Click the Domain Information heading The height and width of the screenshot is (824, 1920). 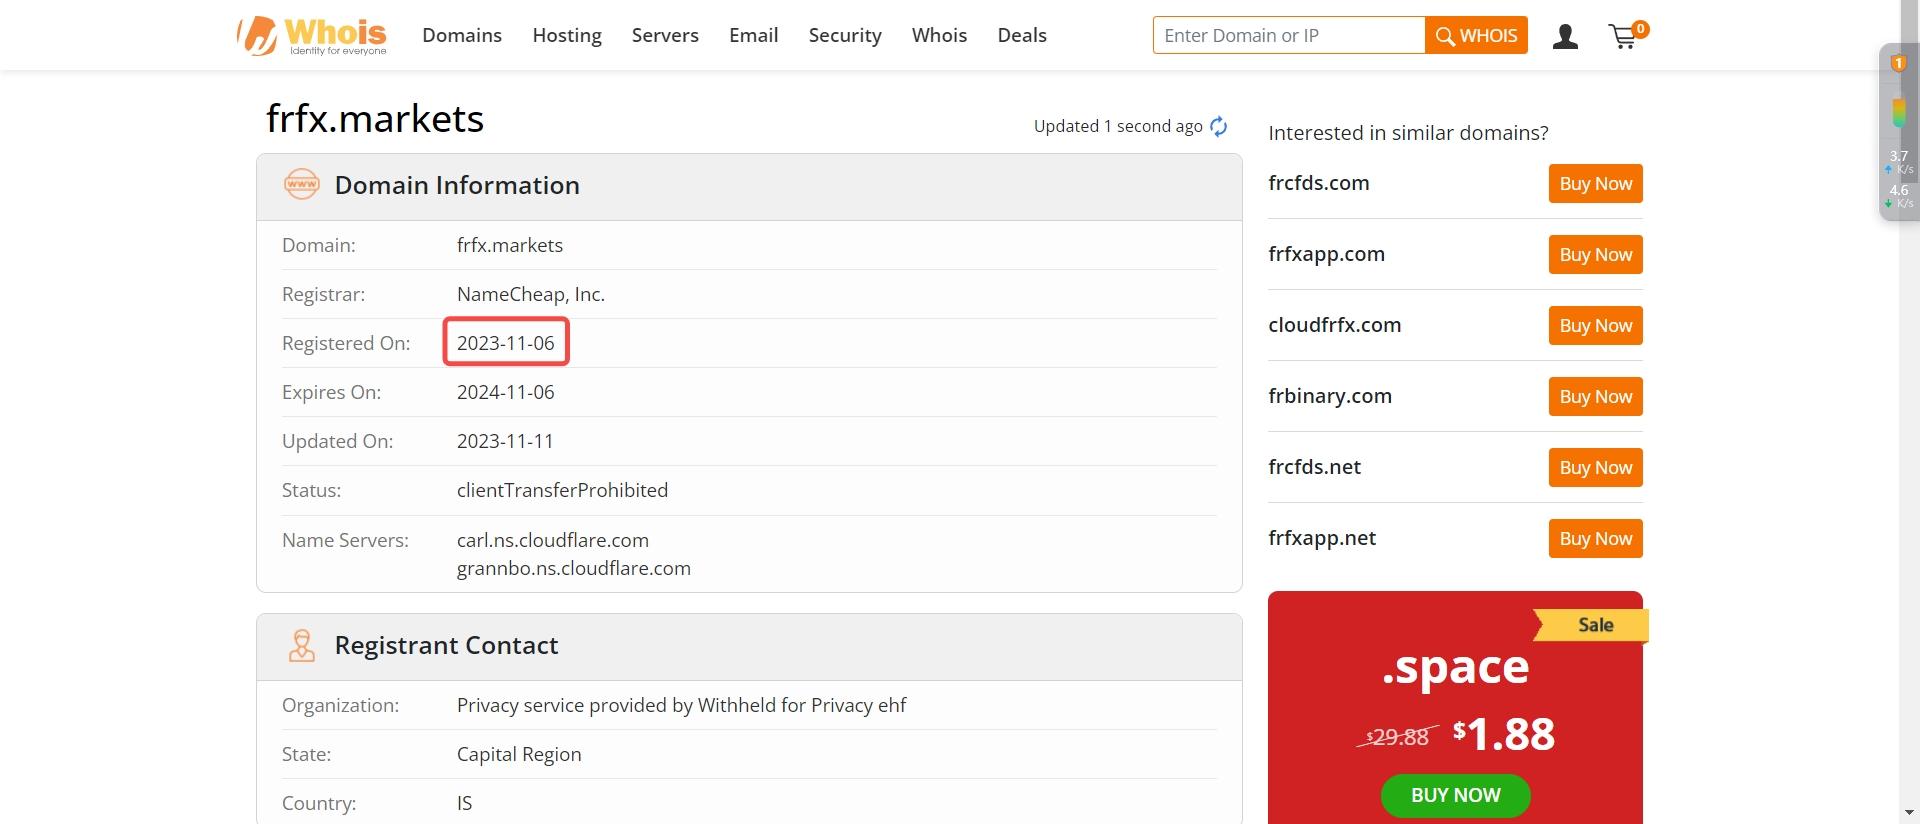point(457,185)
